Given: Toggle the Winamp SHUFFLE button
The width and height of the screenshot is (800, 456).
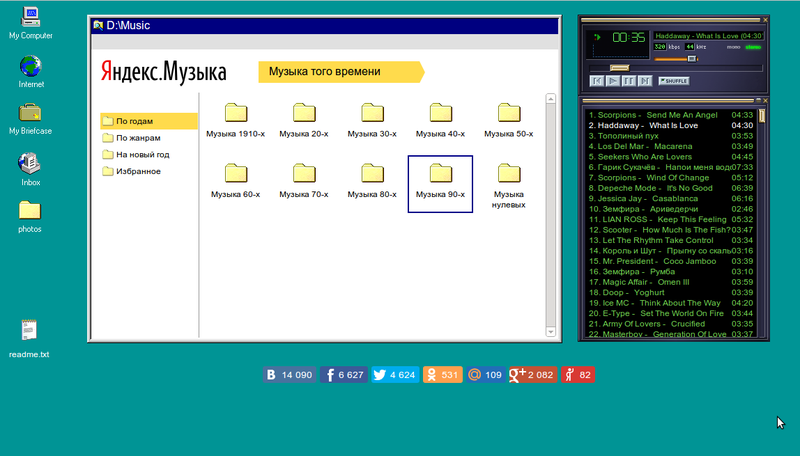Looking at the screenshot, I should click(673, 81).
